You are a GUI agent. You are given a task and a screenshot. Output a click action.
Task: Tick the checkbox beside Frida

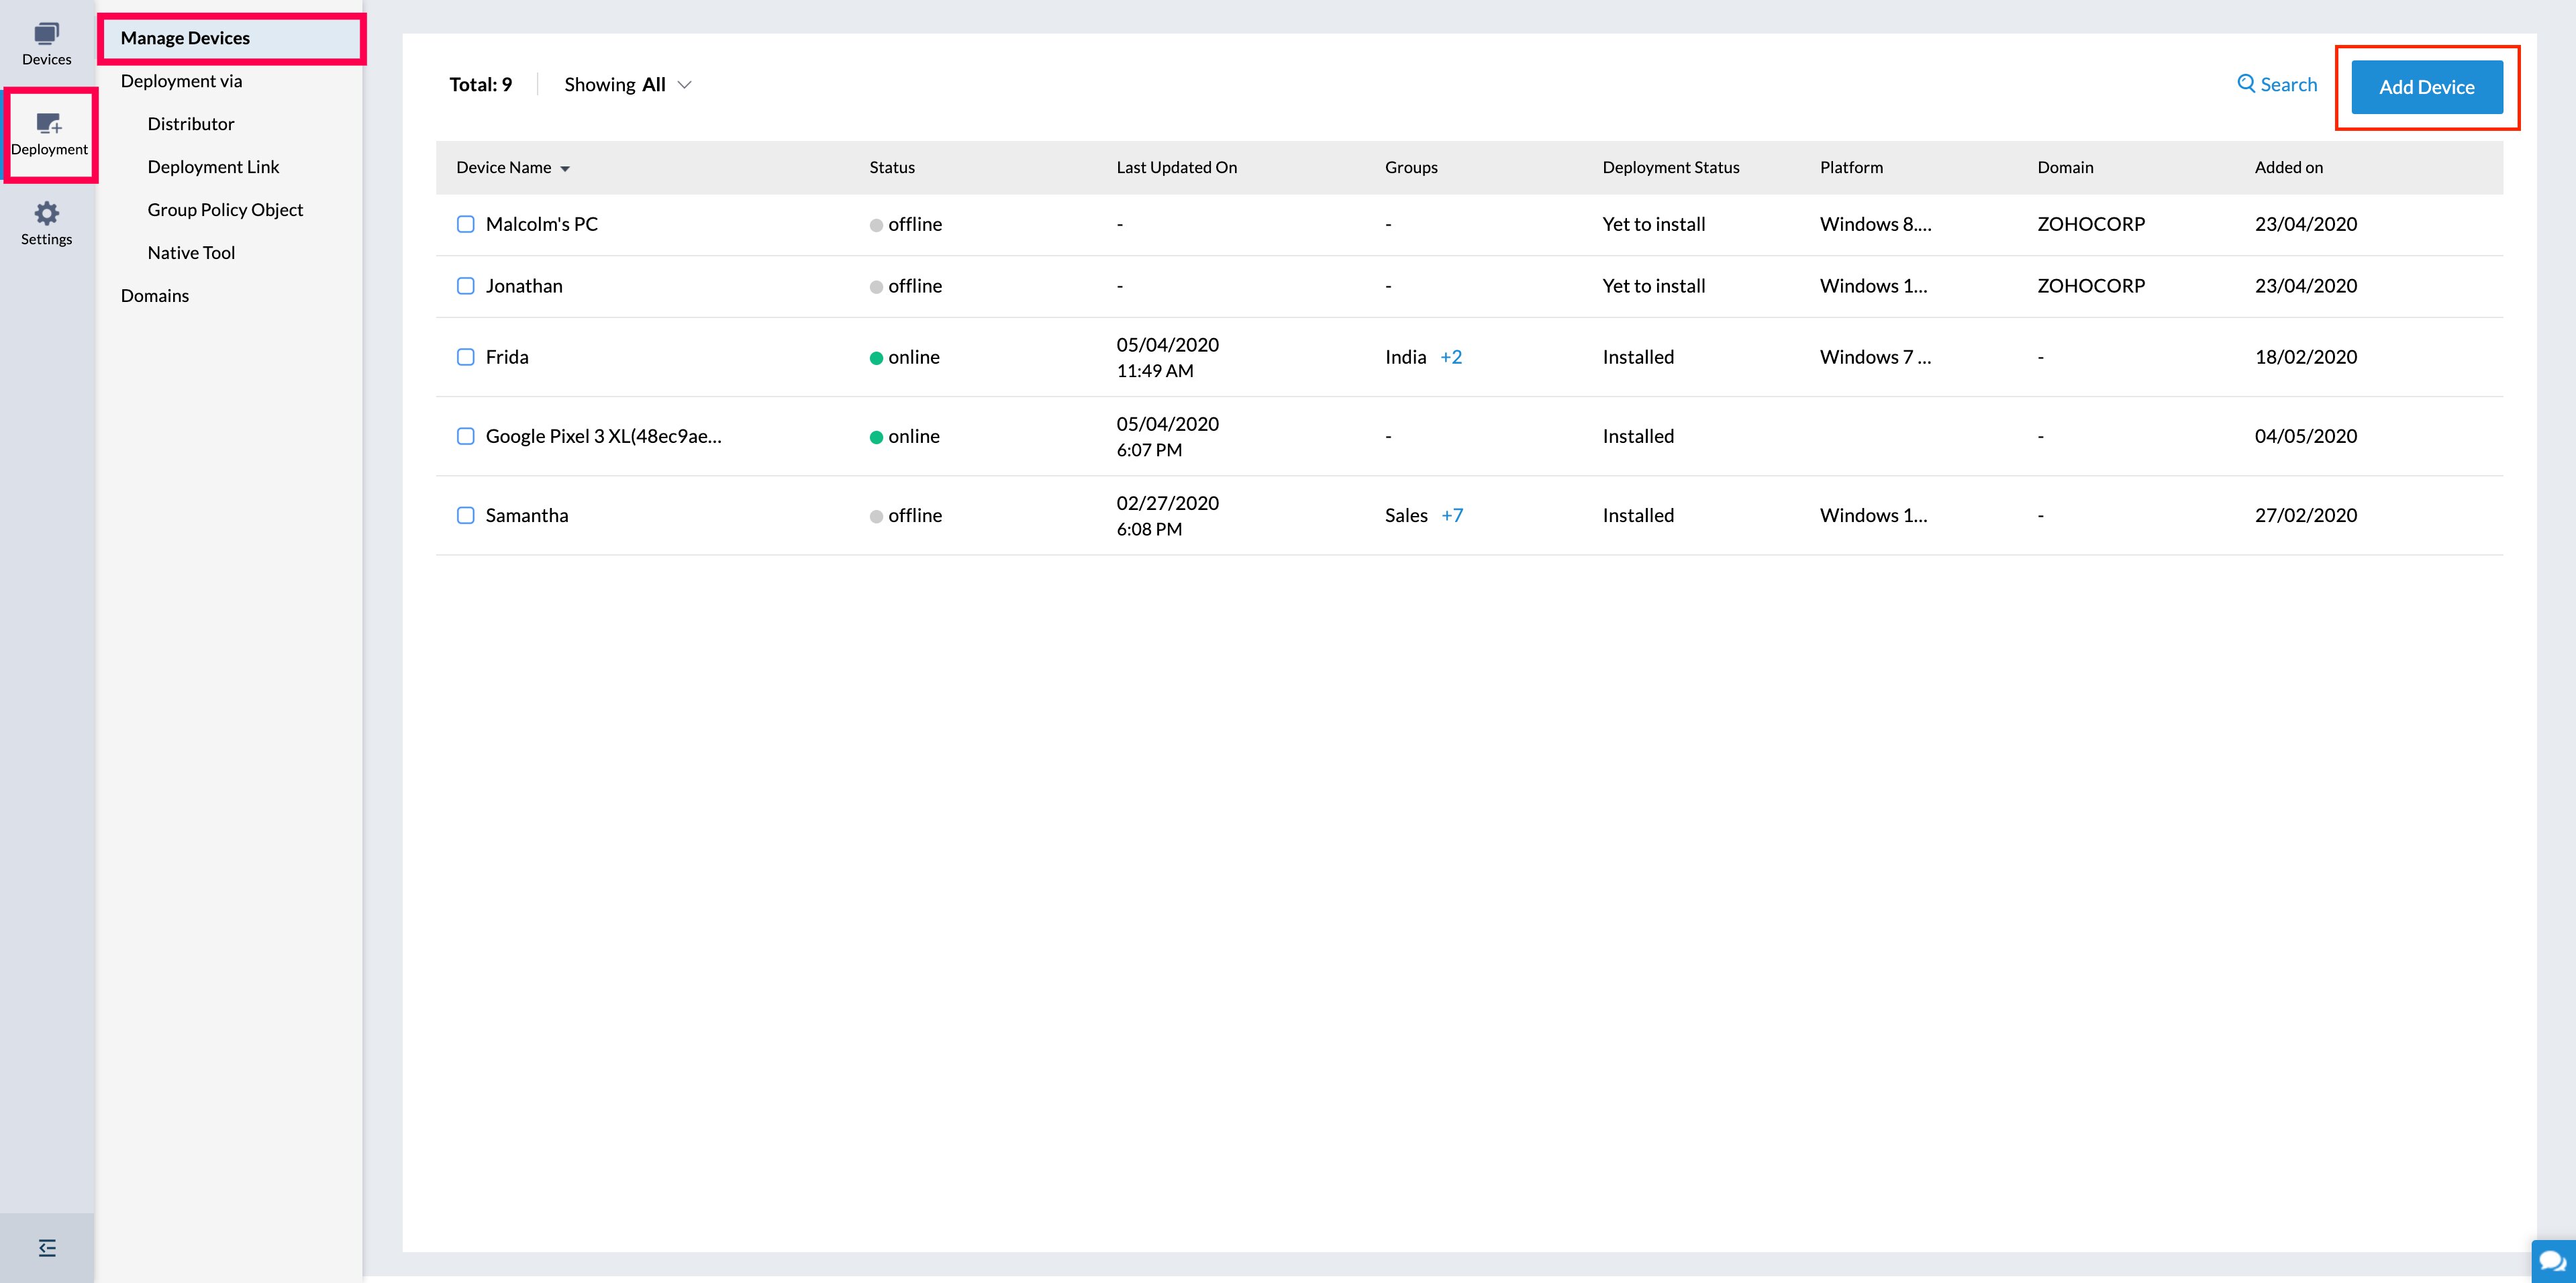tap(465, 356)
